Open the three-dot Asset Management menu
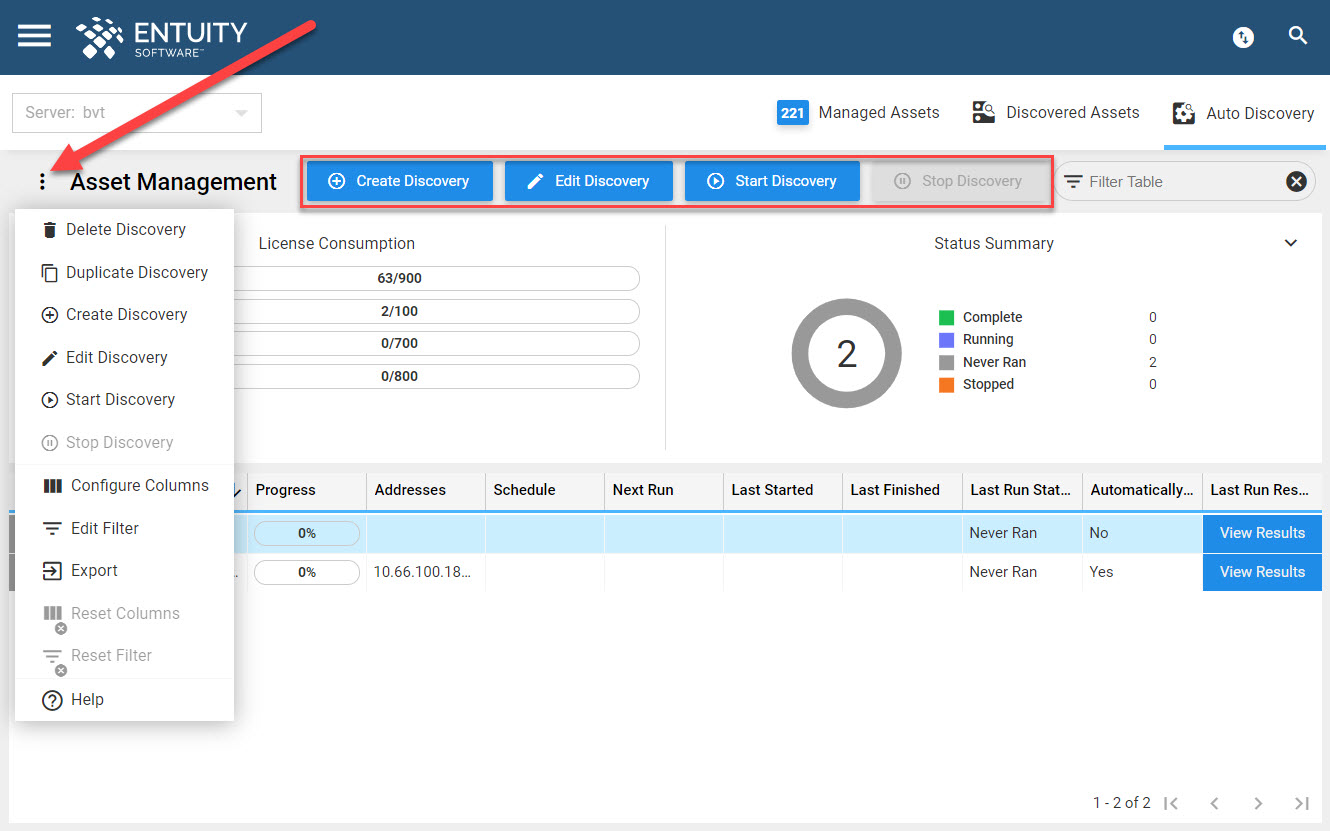This screenshot has width=1330, height=831. tap(42, 182)
